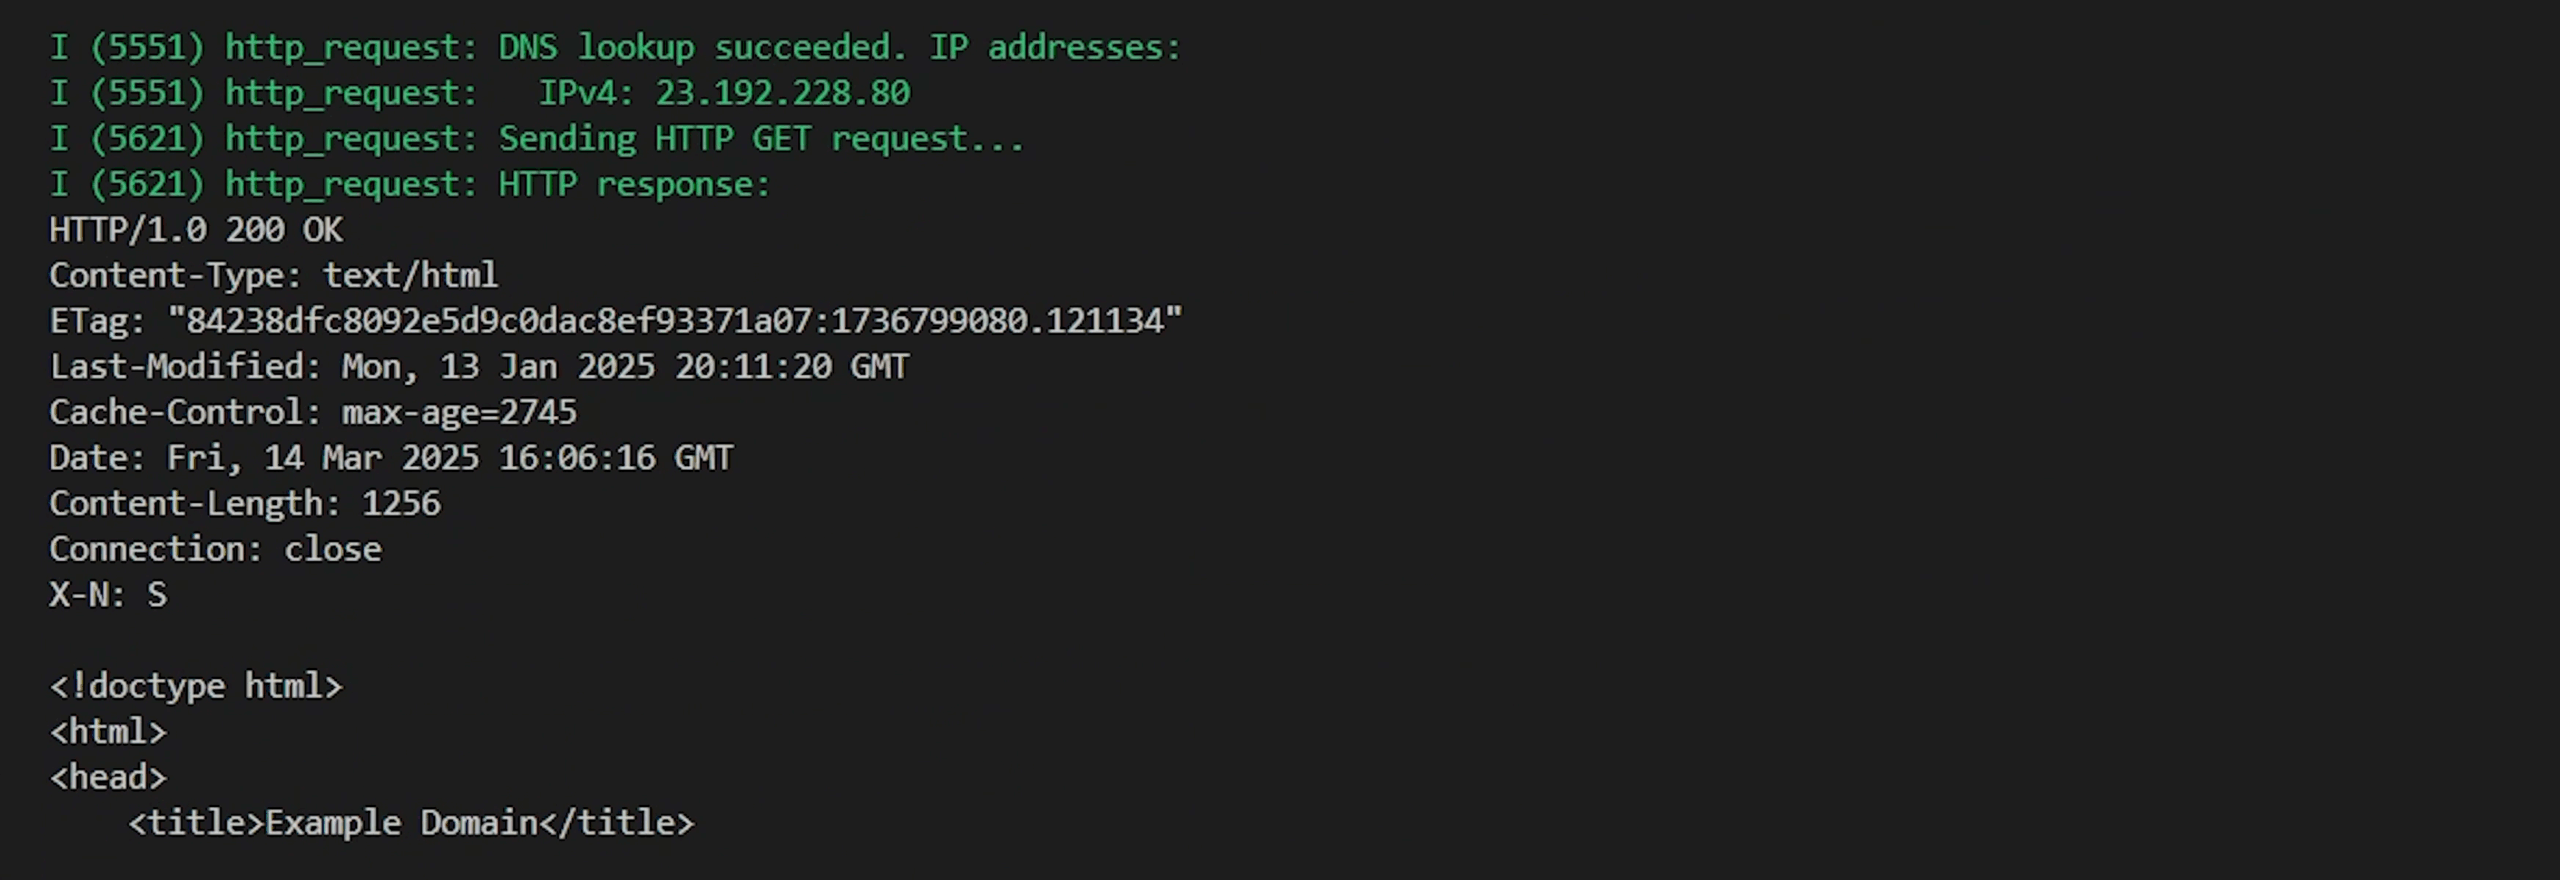Click the opening "<html>" tag
2560x880 pixels.
[108, 733]
